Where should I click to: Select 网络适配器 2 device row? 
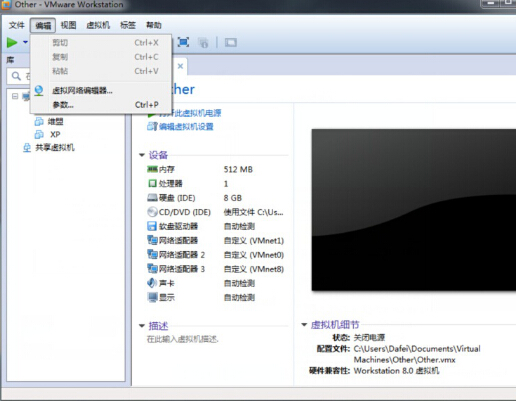pyautogui.click(x=216, y=255)
